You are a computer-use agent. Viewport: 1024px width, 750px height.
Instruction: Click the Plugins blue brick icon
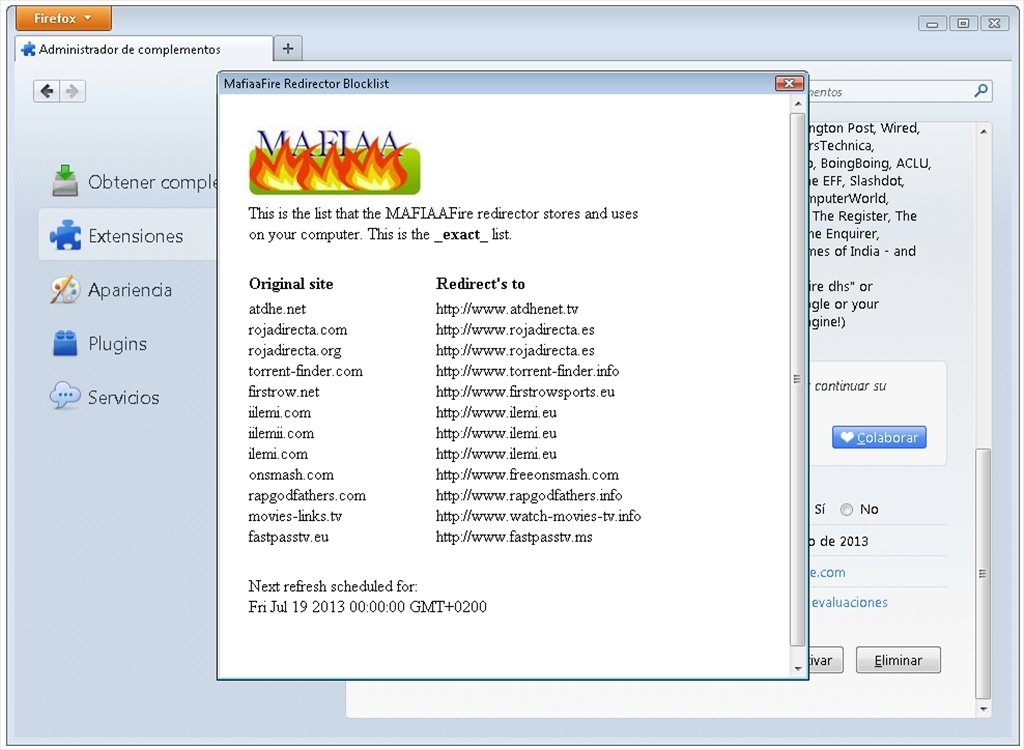tap(65, 343)
